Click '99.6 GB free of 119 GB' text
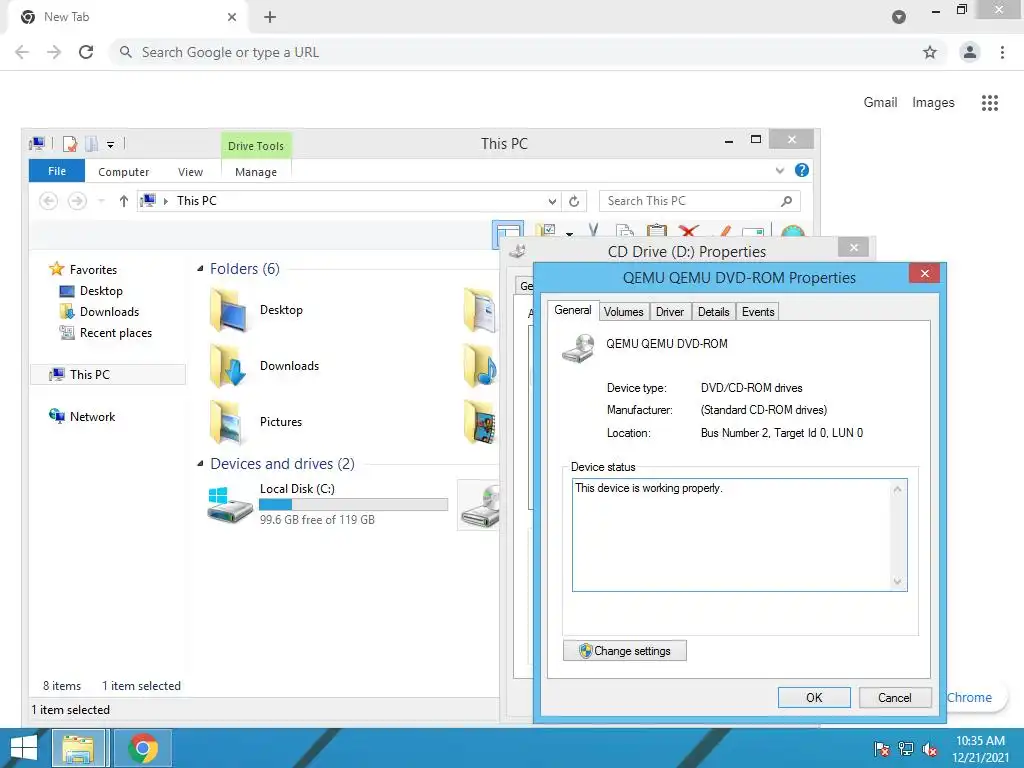This screenshot has height=768, width=1024. click(x=317, y=520)
